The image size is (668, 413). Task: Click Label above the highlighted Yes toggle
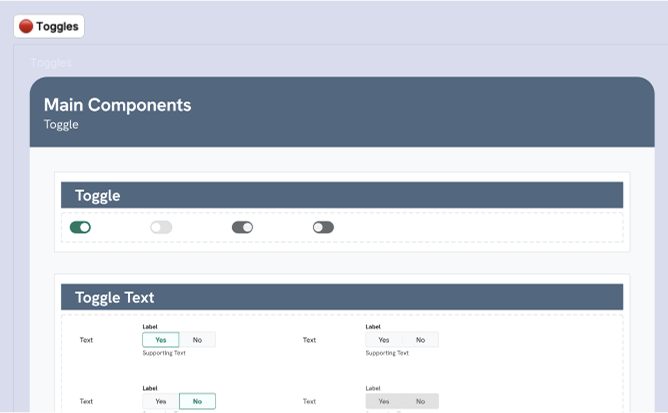click(150, 326)
